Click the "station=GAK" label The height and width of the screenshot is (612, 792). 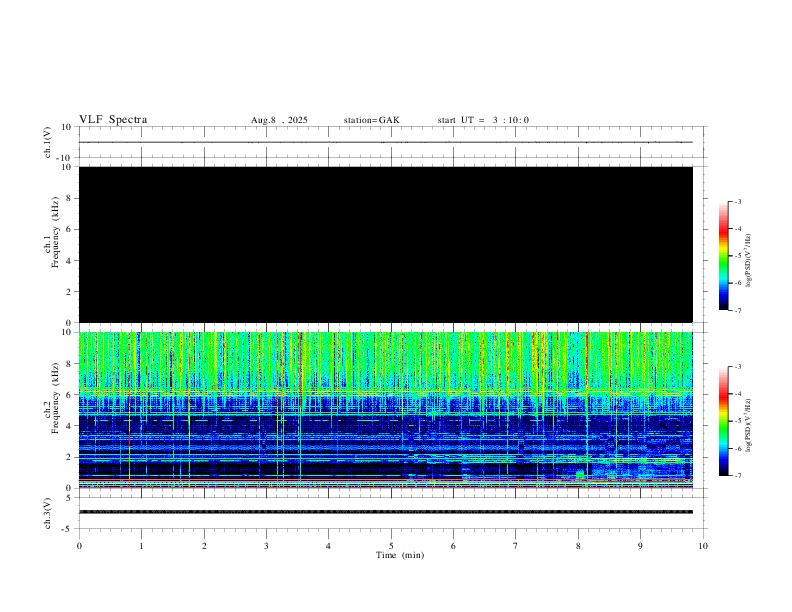[x=372, y=120]
